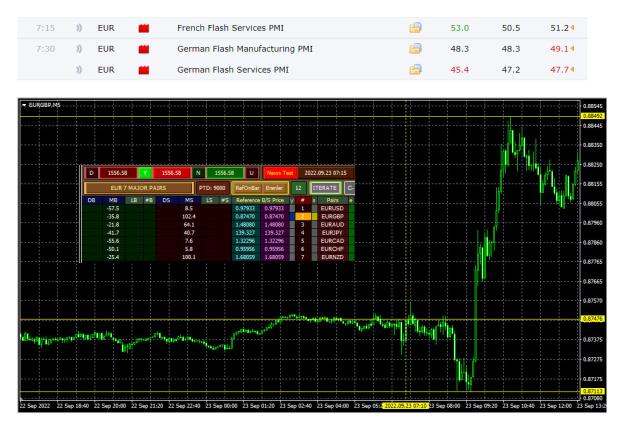Screen dimensions: 625x431
Task: Click red impact icon for German Flash Manufacturing PMI
Action: pyautogui.click(x=143, y=49)
